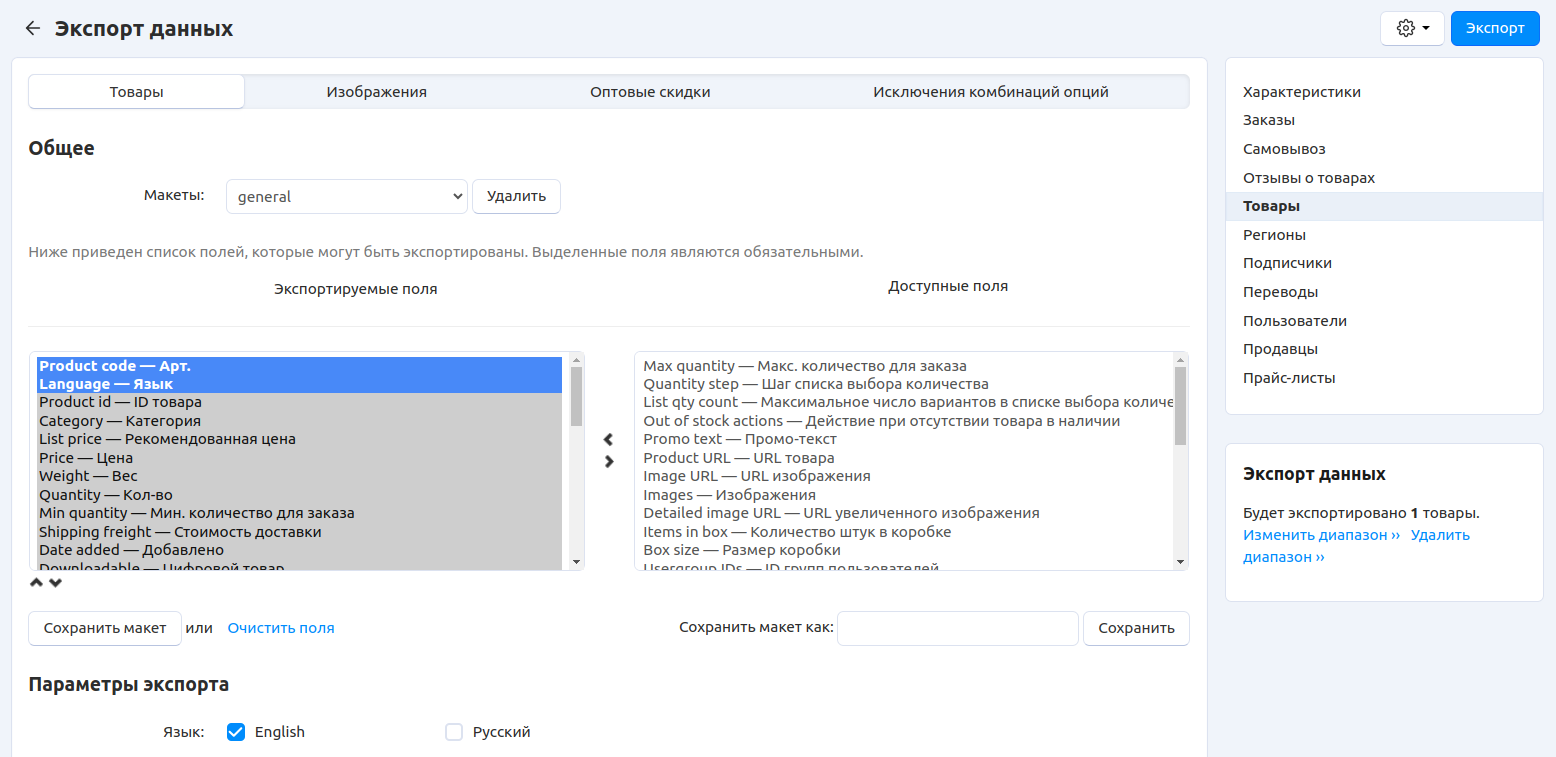1556x757 pixels.
Task: Open the Макеты layout dropdown
Action: (x=346, y=197)
